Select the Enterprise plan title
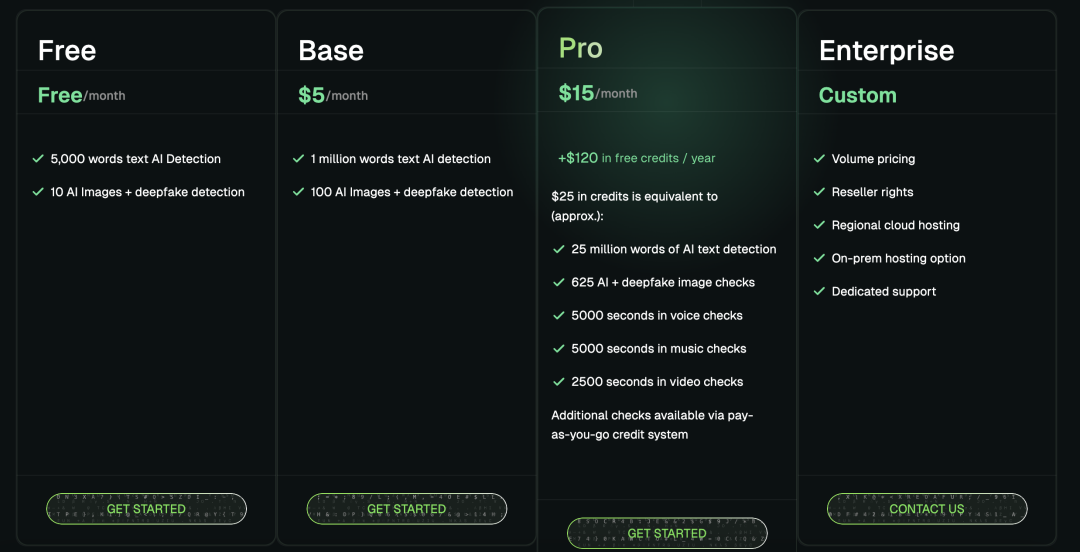1080x552 pixels. pos(886,50)
